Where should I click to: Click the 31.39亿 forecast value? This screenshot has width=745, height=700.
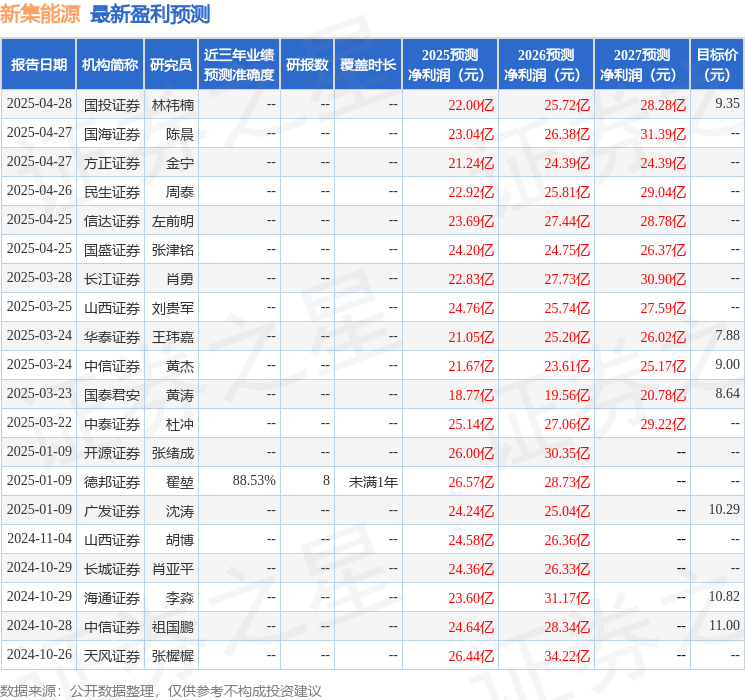(663, 134)
